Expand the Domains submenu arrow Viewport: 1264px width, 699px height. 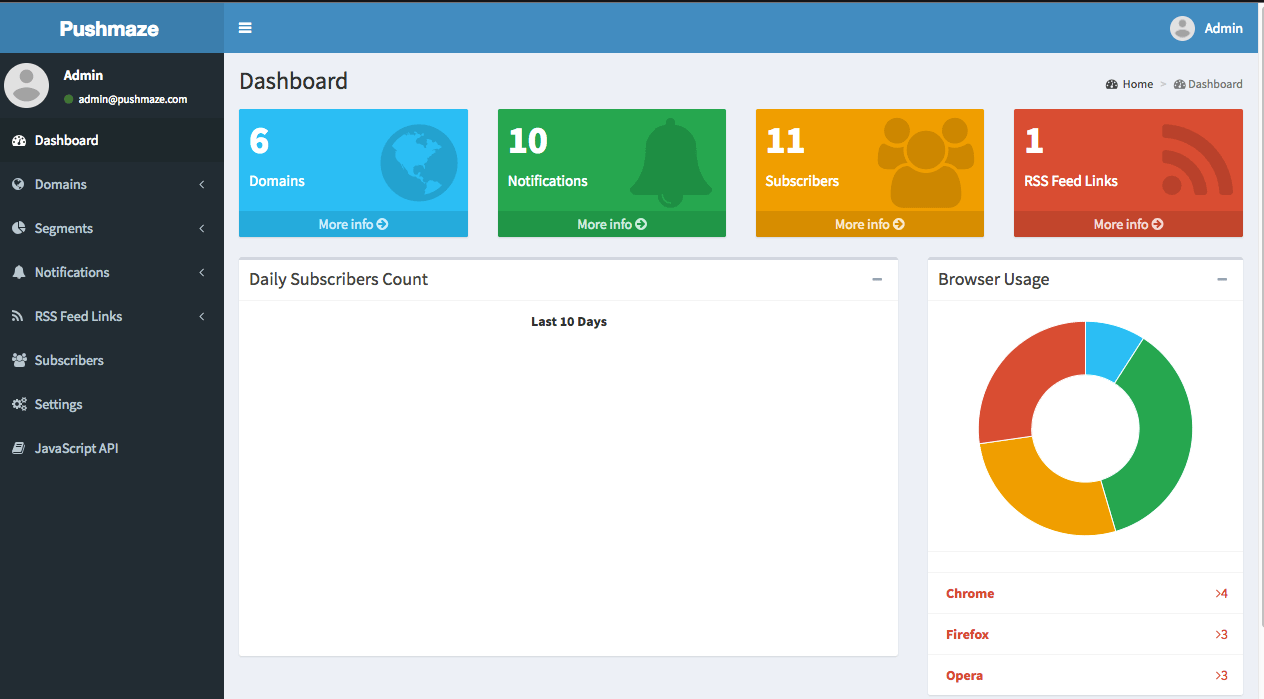click(202, 184)
